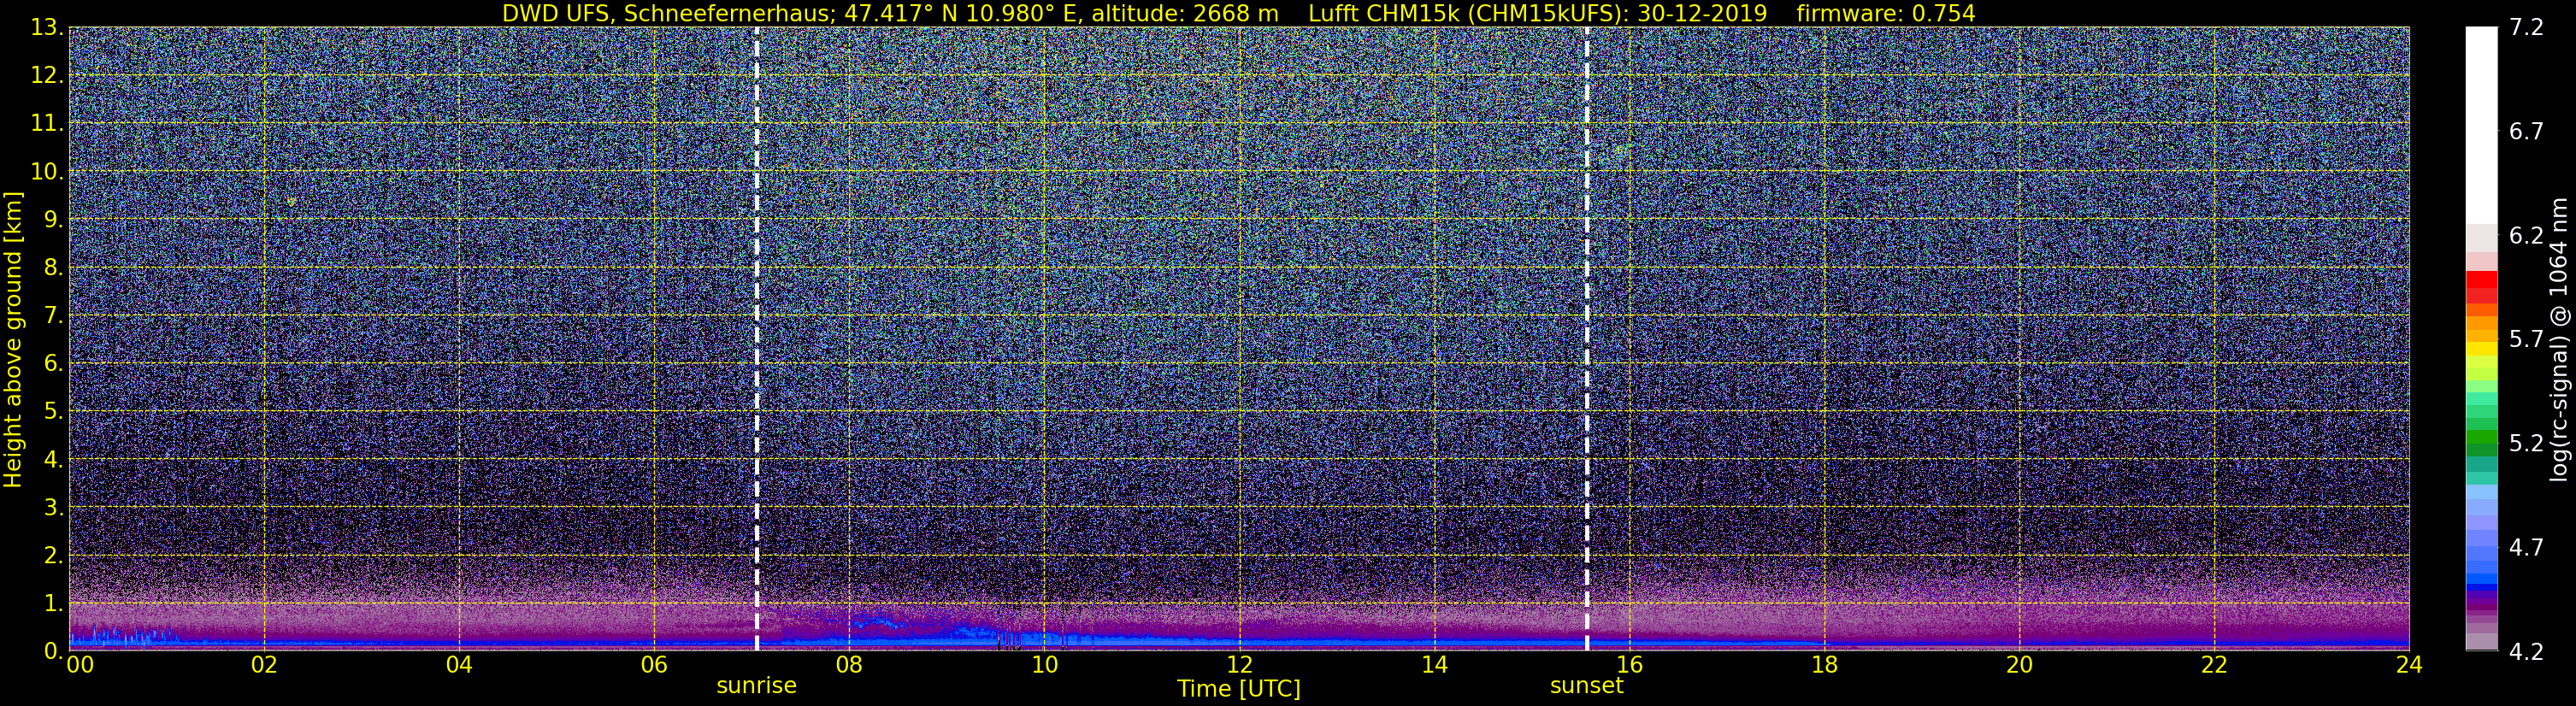Click the white top section of the colorbar

pyautogui.click(x=2481, y=125)
